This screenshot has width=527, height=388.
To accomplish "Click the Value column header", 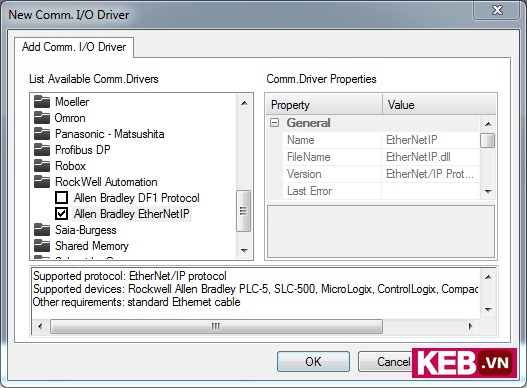I will click(x=439, y=105).
